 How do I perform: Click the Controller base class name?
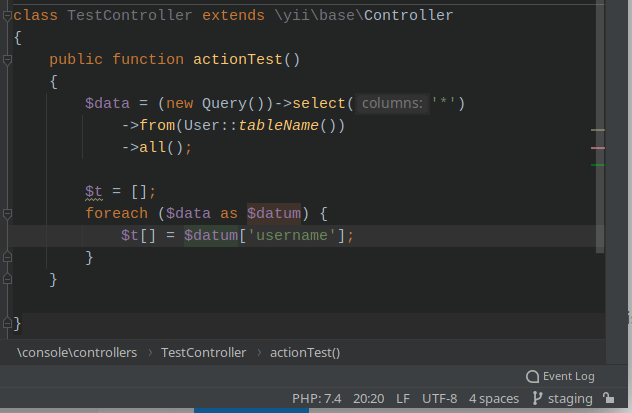pos(409,16)
